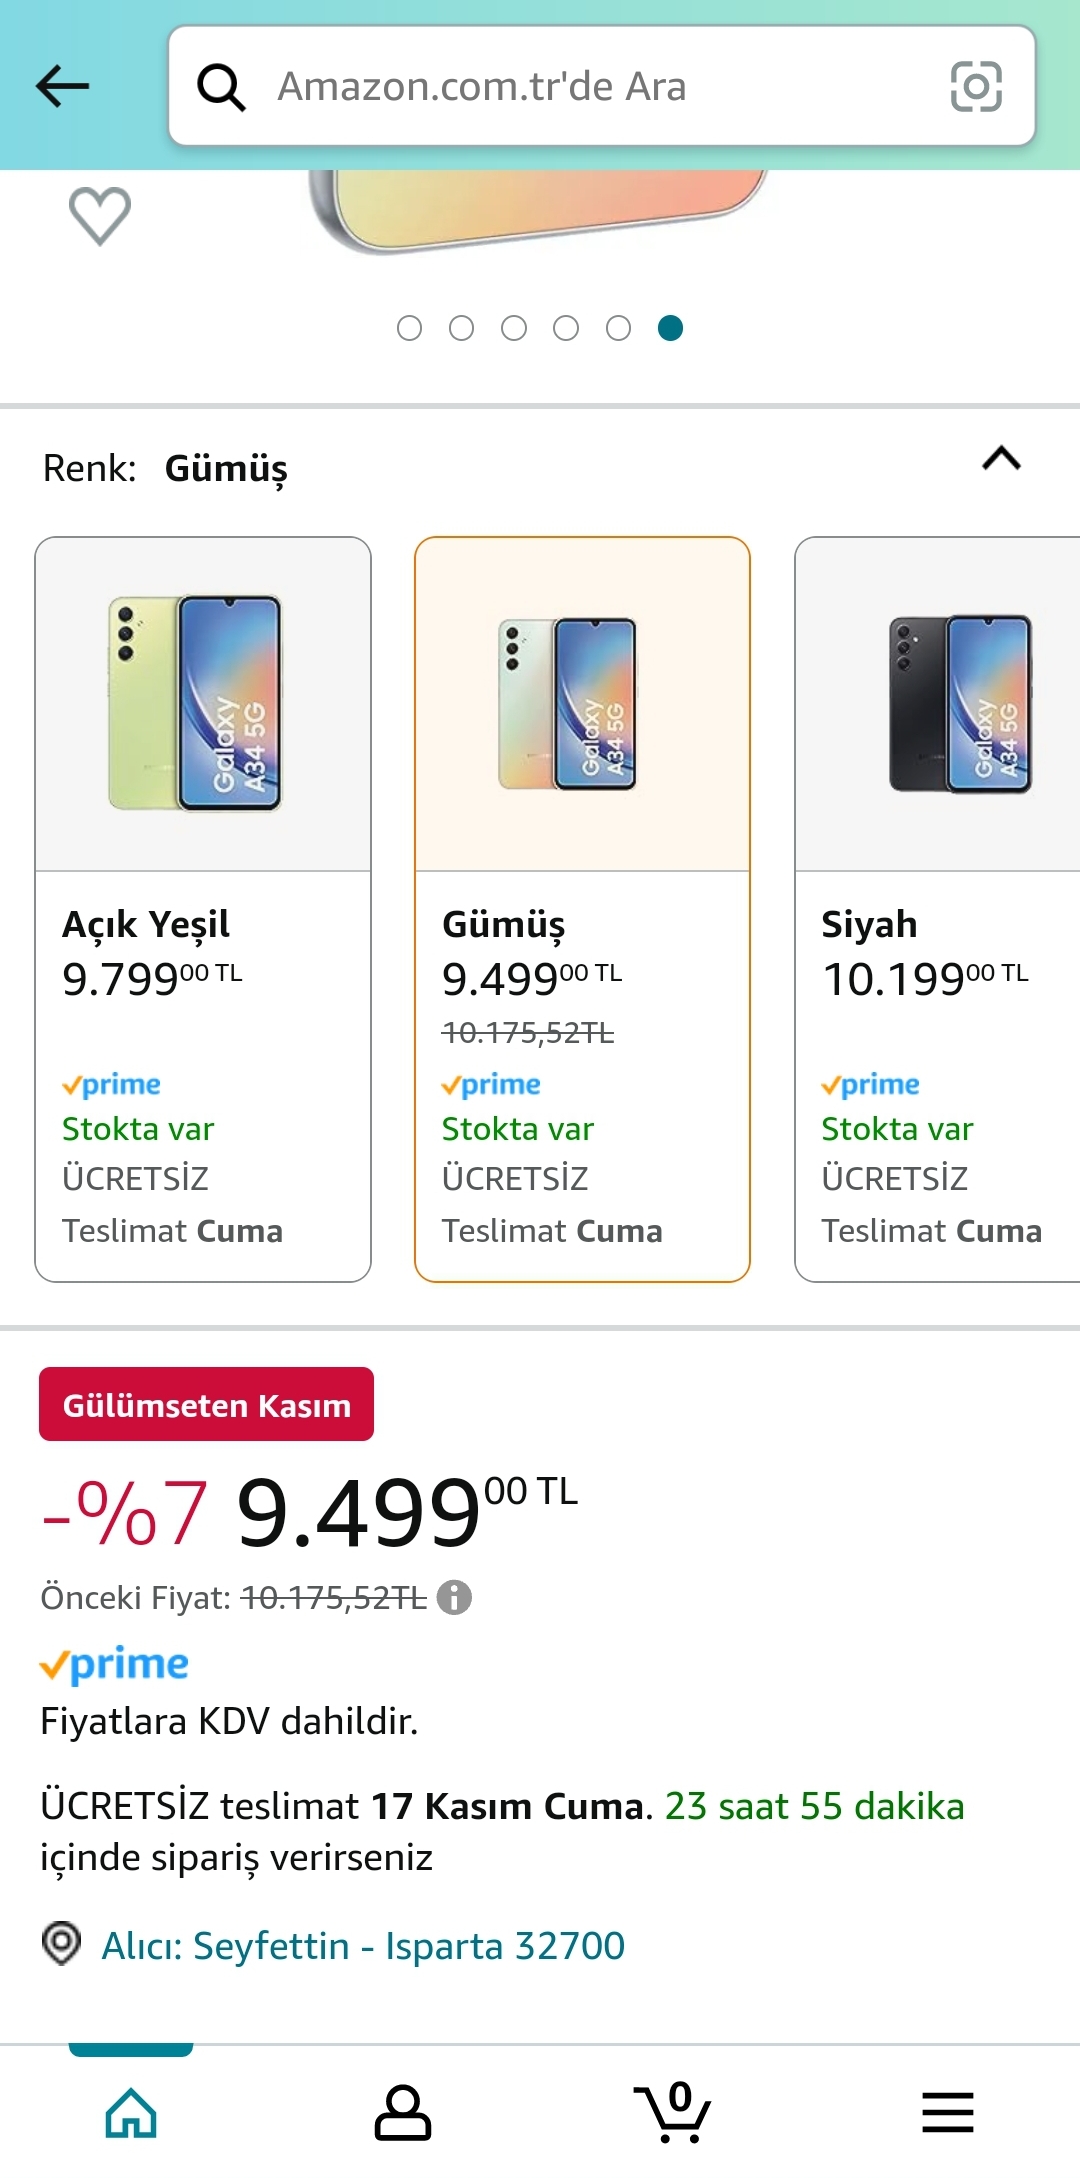1080x2178 pixels.
Task: Show previous price info icon
Action: 454,1597
